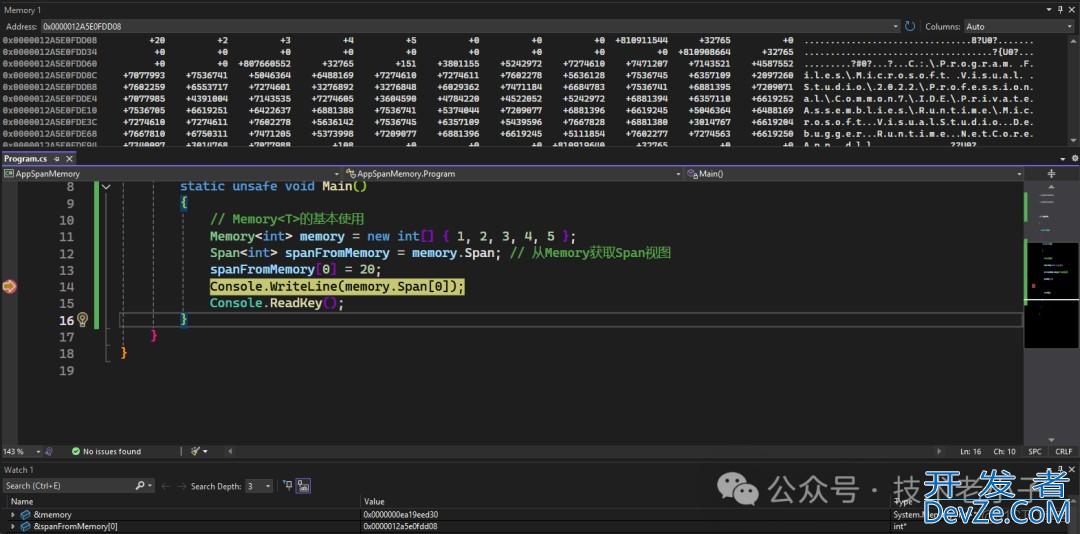1080x534 pixels.
Task: Open the editor tab settings gear icon
Action: 1074,158
